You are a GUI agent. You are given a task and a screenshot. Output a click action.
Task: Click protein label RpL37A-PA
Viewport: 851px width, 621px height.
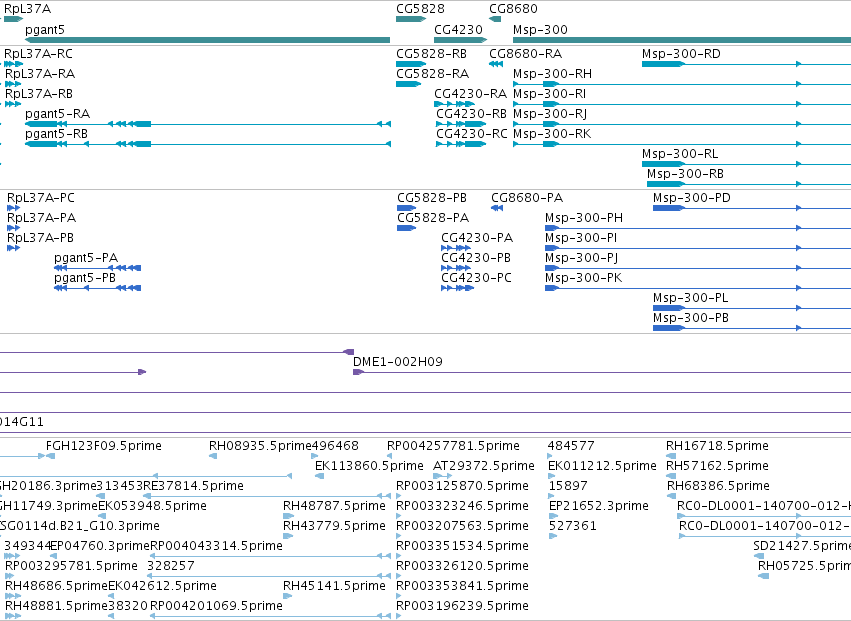(41, 218)
